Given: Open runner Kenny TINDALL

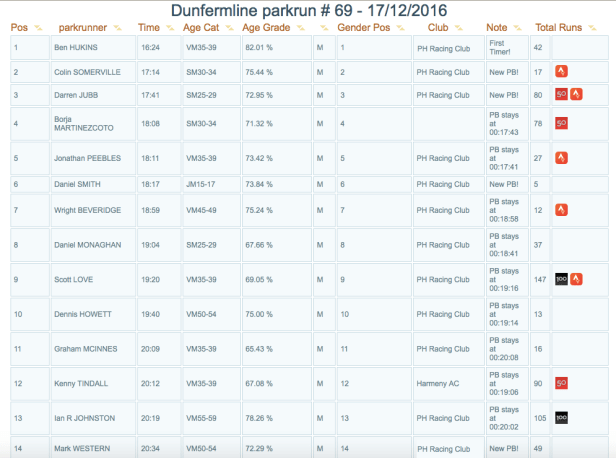Looking at the screenshot, I should 81,383.
